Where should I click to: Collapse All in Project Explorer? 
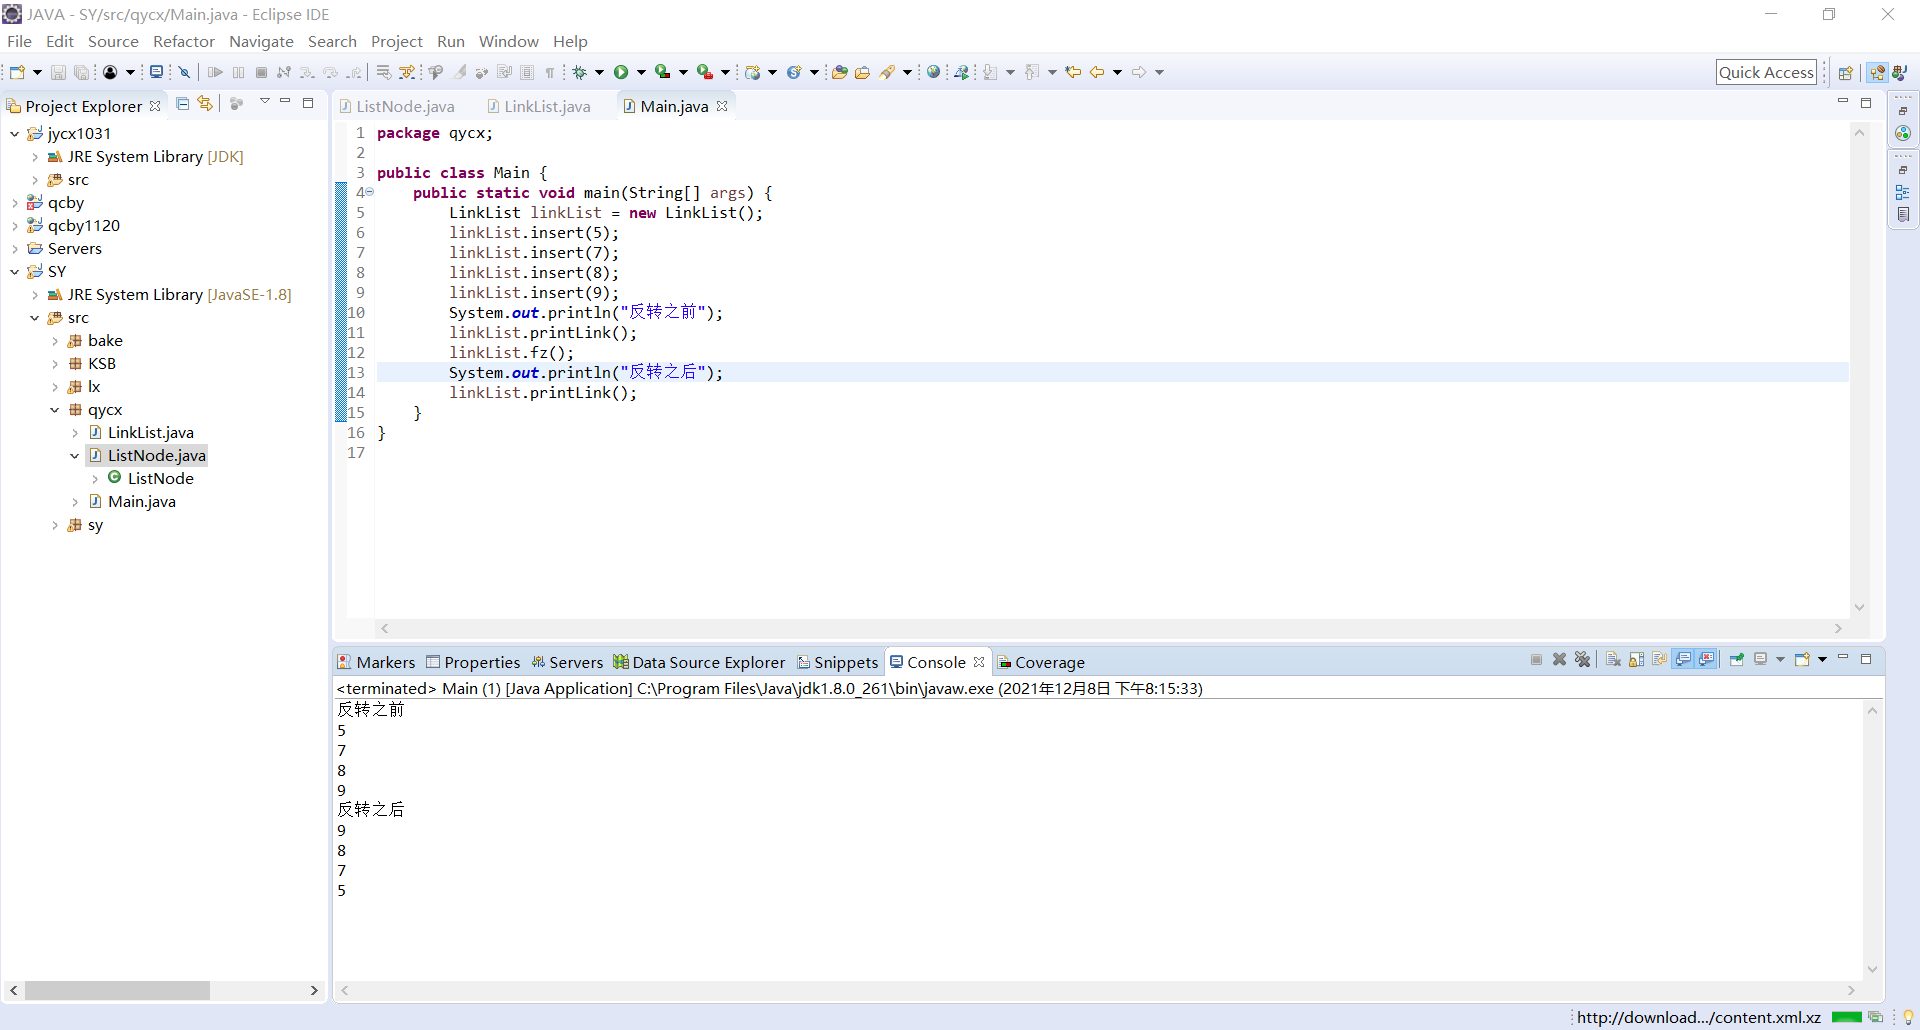pyautogui.click(x=182, y=104)
